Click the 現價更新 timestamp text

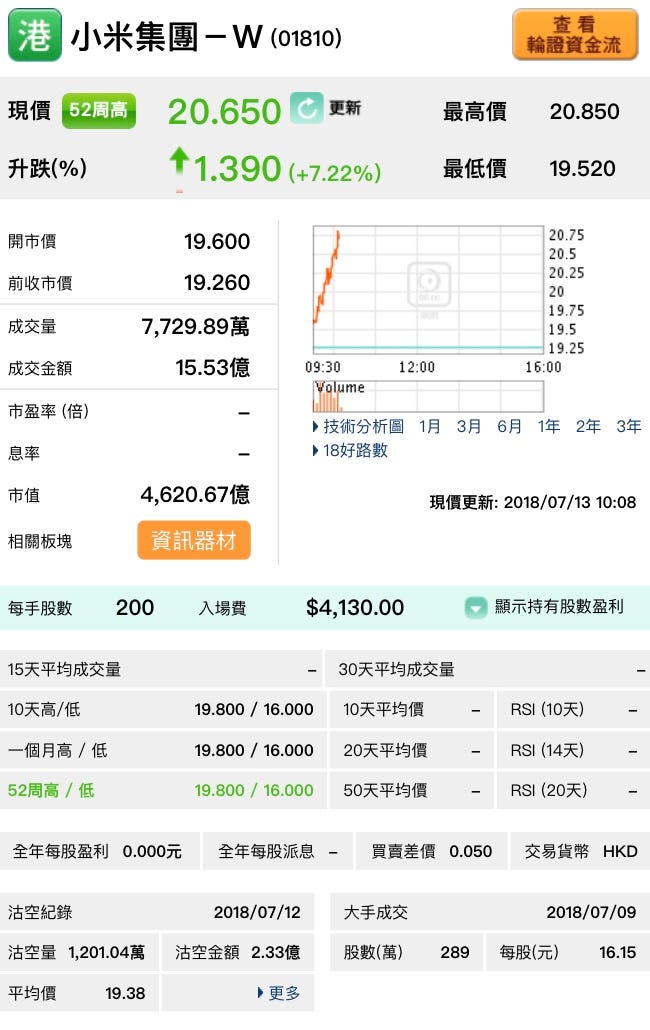tap(532, 503)
